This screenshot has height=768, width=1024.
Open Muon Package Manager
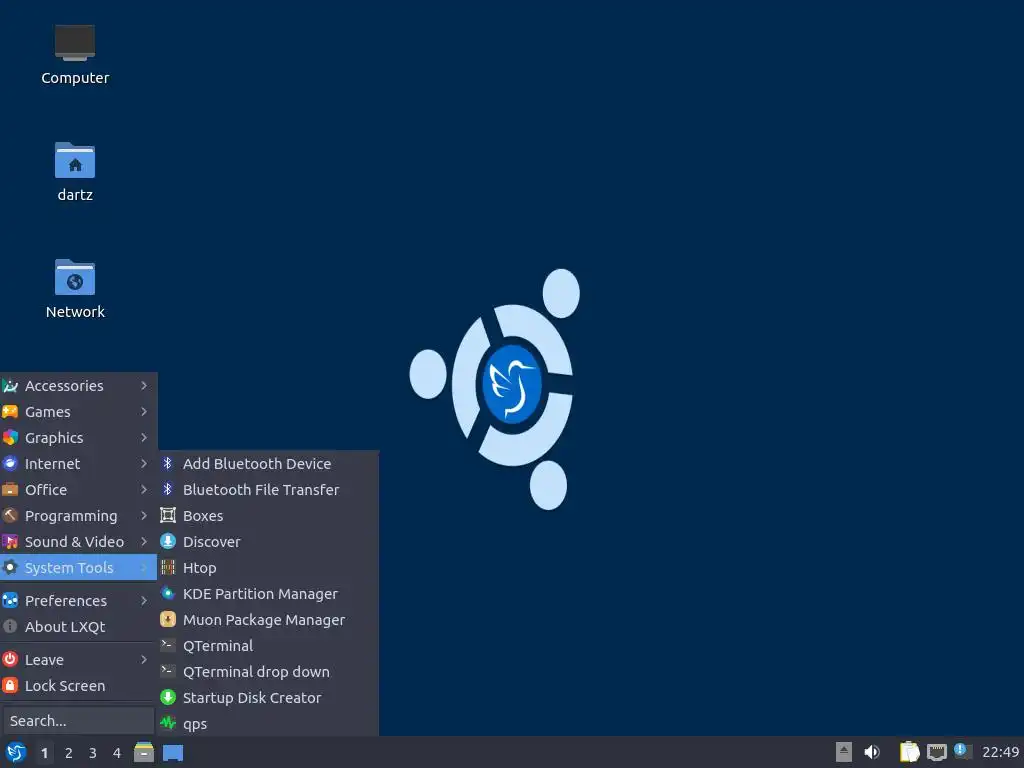tap(268, 620)
